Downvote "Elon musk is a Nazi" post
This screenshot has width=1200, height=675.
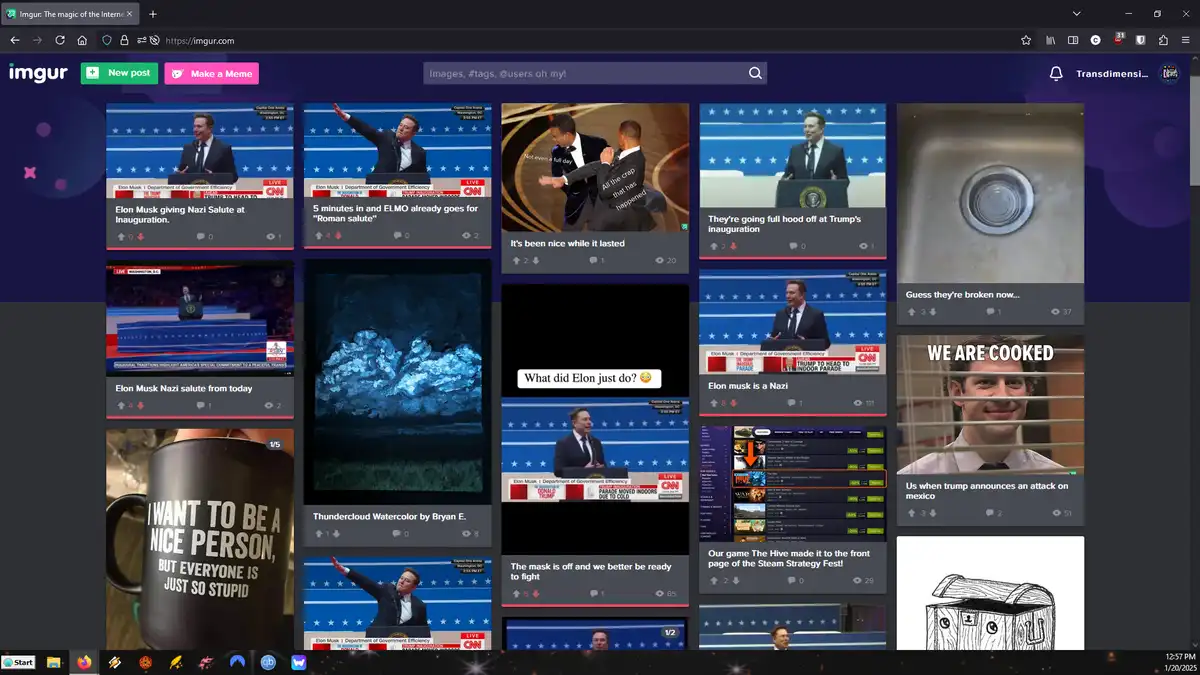[733, 403]
